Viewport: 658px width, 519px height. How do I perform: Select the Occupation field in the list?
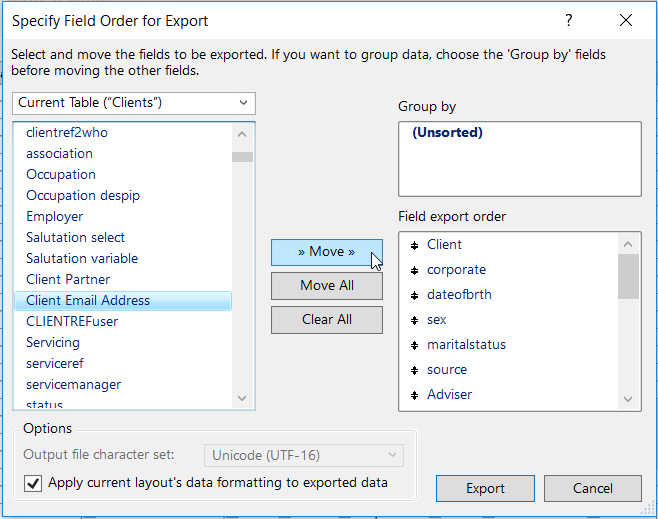(x=61, y=174)
